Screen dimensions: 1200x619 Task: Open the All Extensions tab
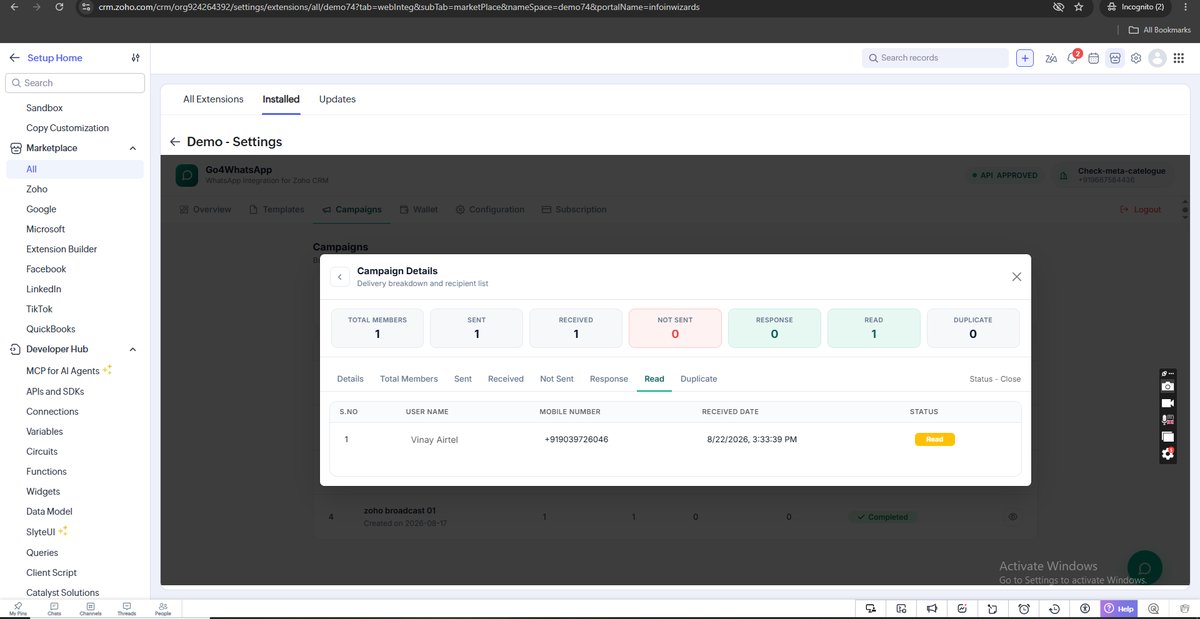(x=213, y=99)
